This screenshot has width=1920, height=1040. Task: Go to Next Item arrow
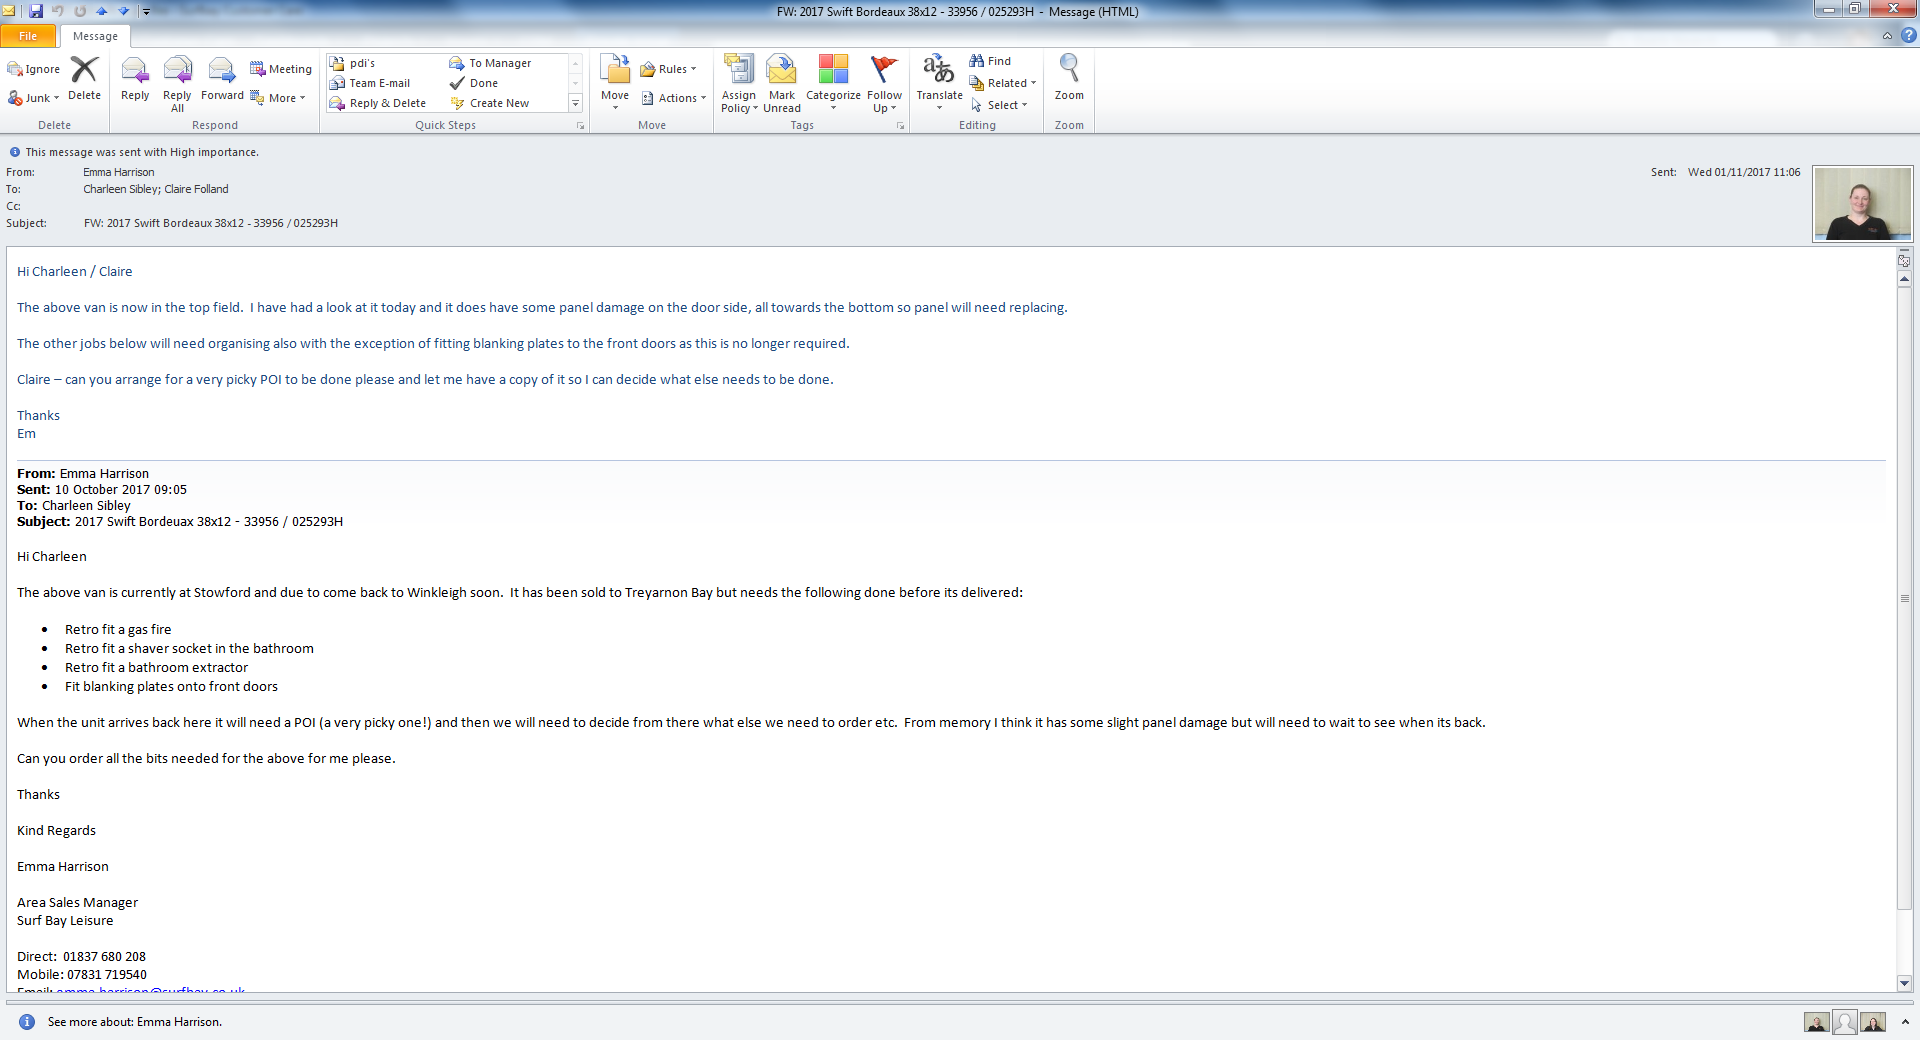click(124, 11)
